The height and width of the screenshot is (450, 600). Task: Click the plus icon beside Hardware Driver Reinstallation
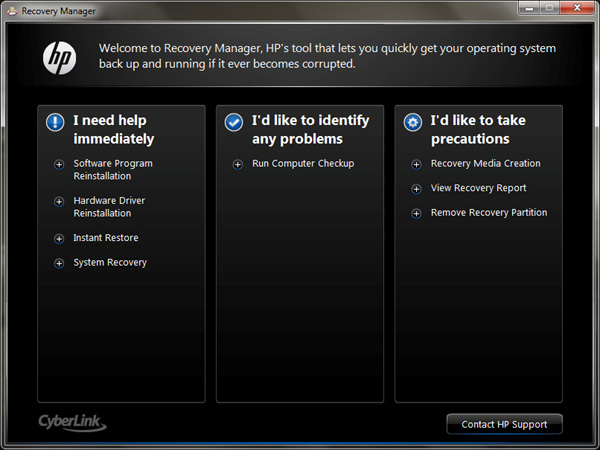point(59,202)
